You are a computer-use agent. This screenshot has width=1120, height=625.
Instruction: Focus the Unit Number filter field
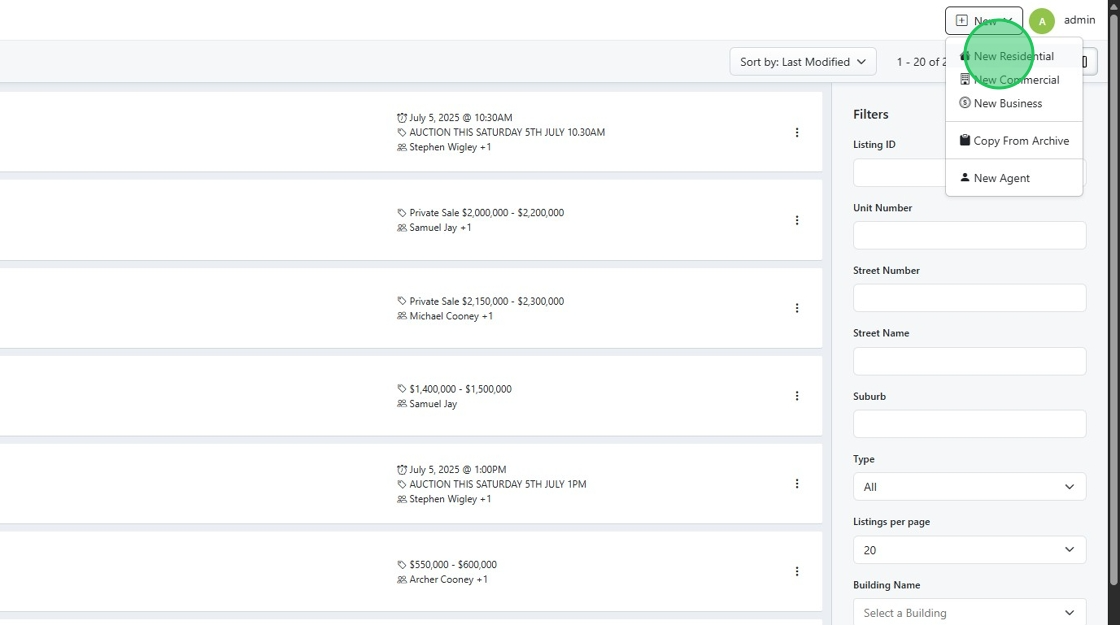click(x=969, y=235)
